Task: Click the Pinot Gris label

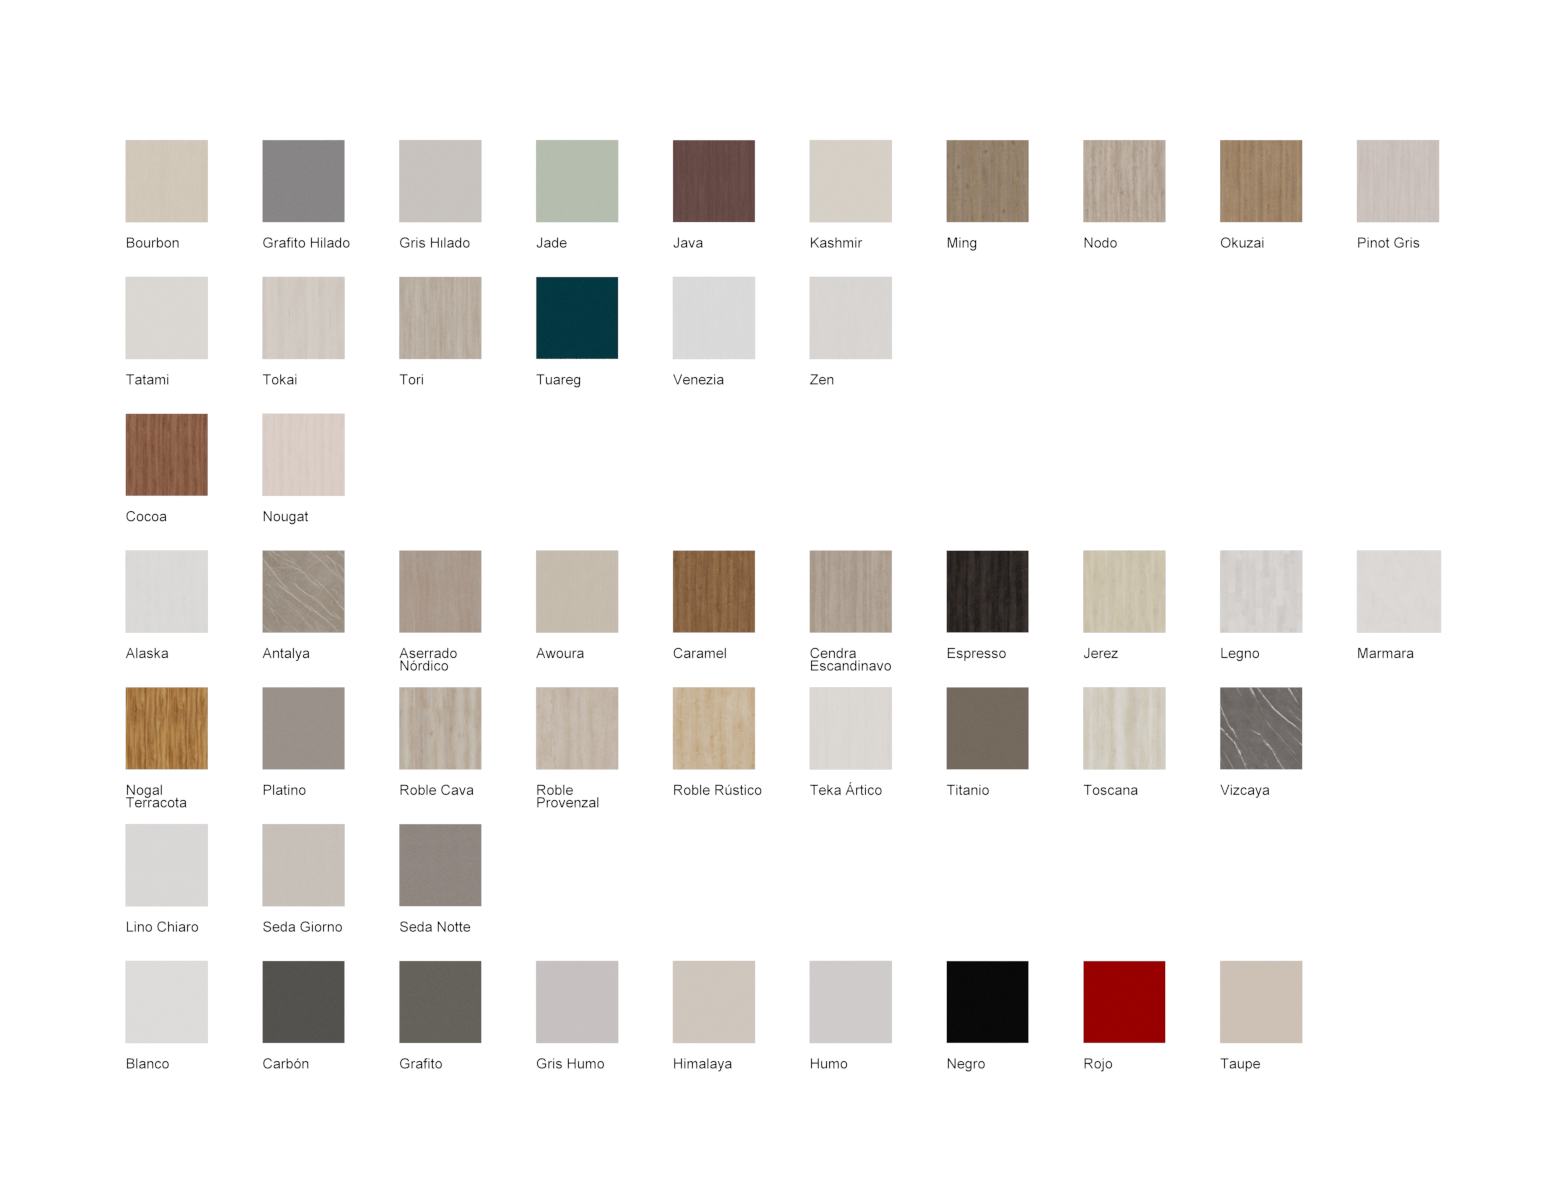Action: point(1388,243)
